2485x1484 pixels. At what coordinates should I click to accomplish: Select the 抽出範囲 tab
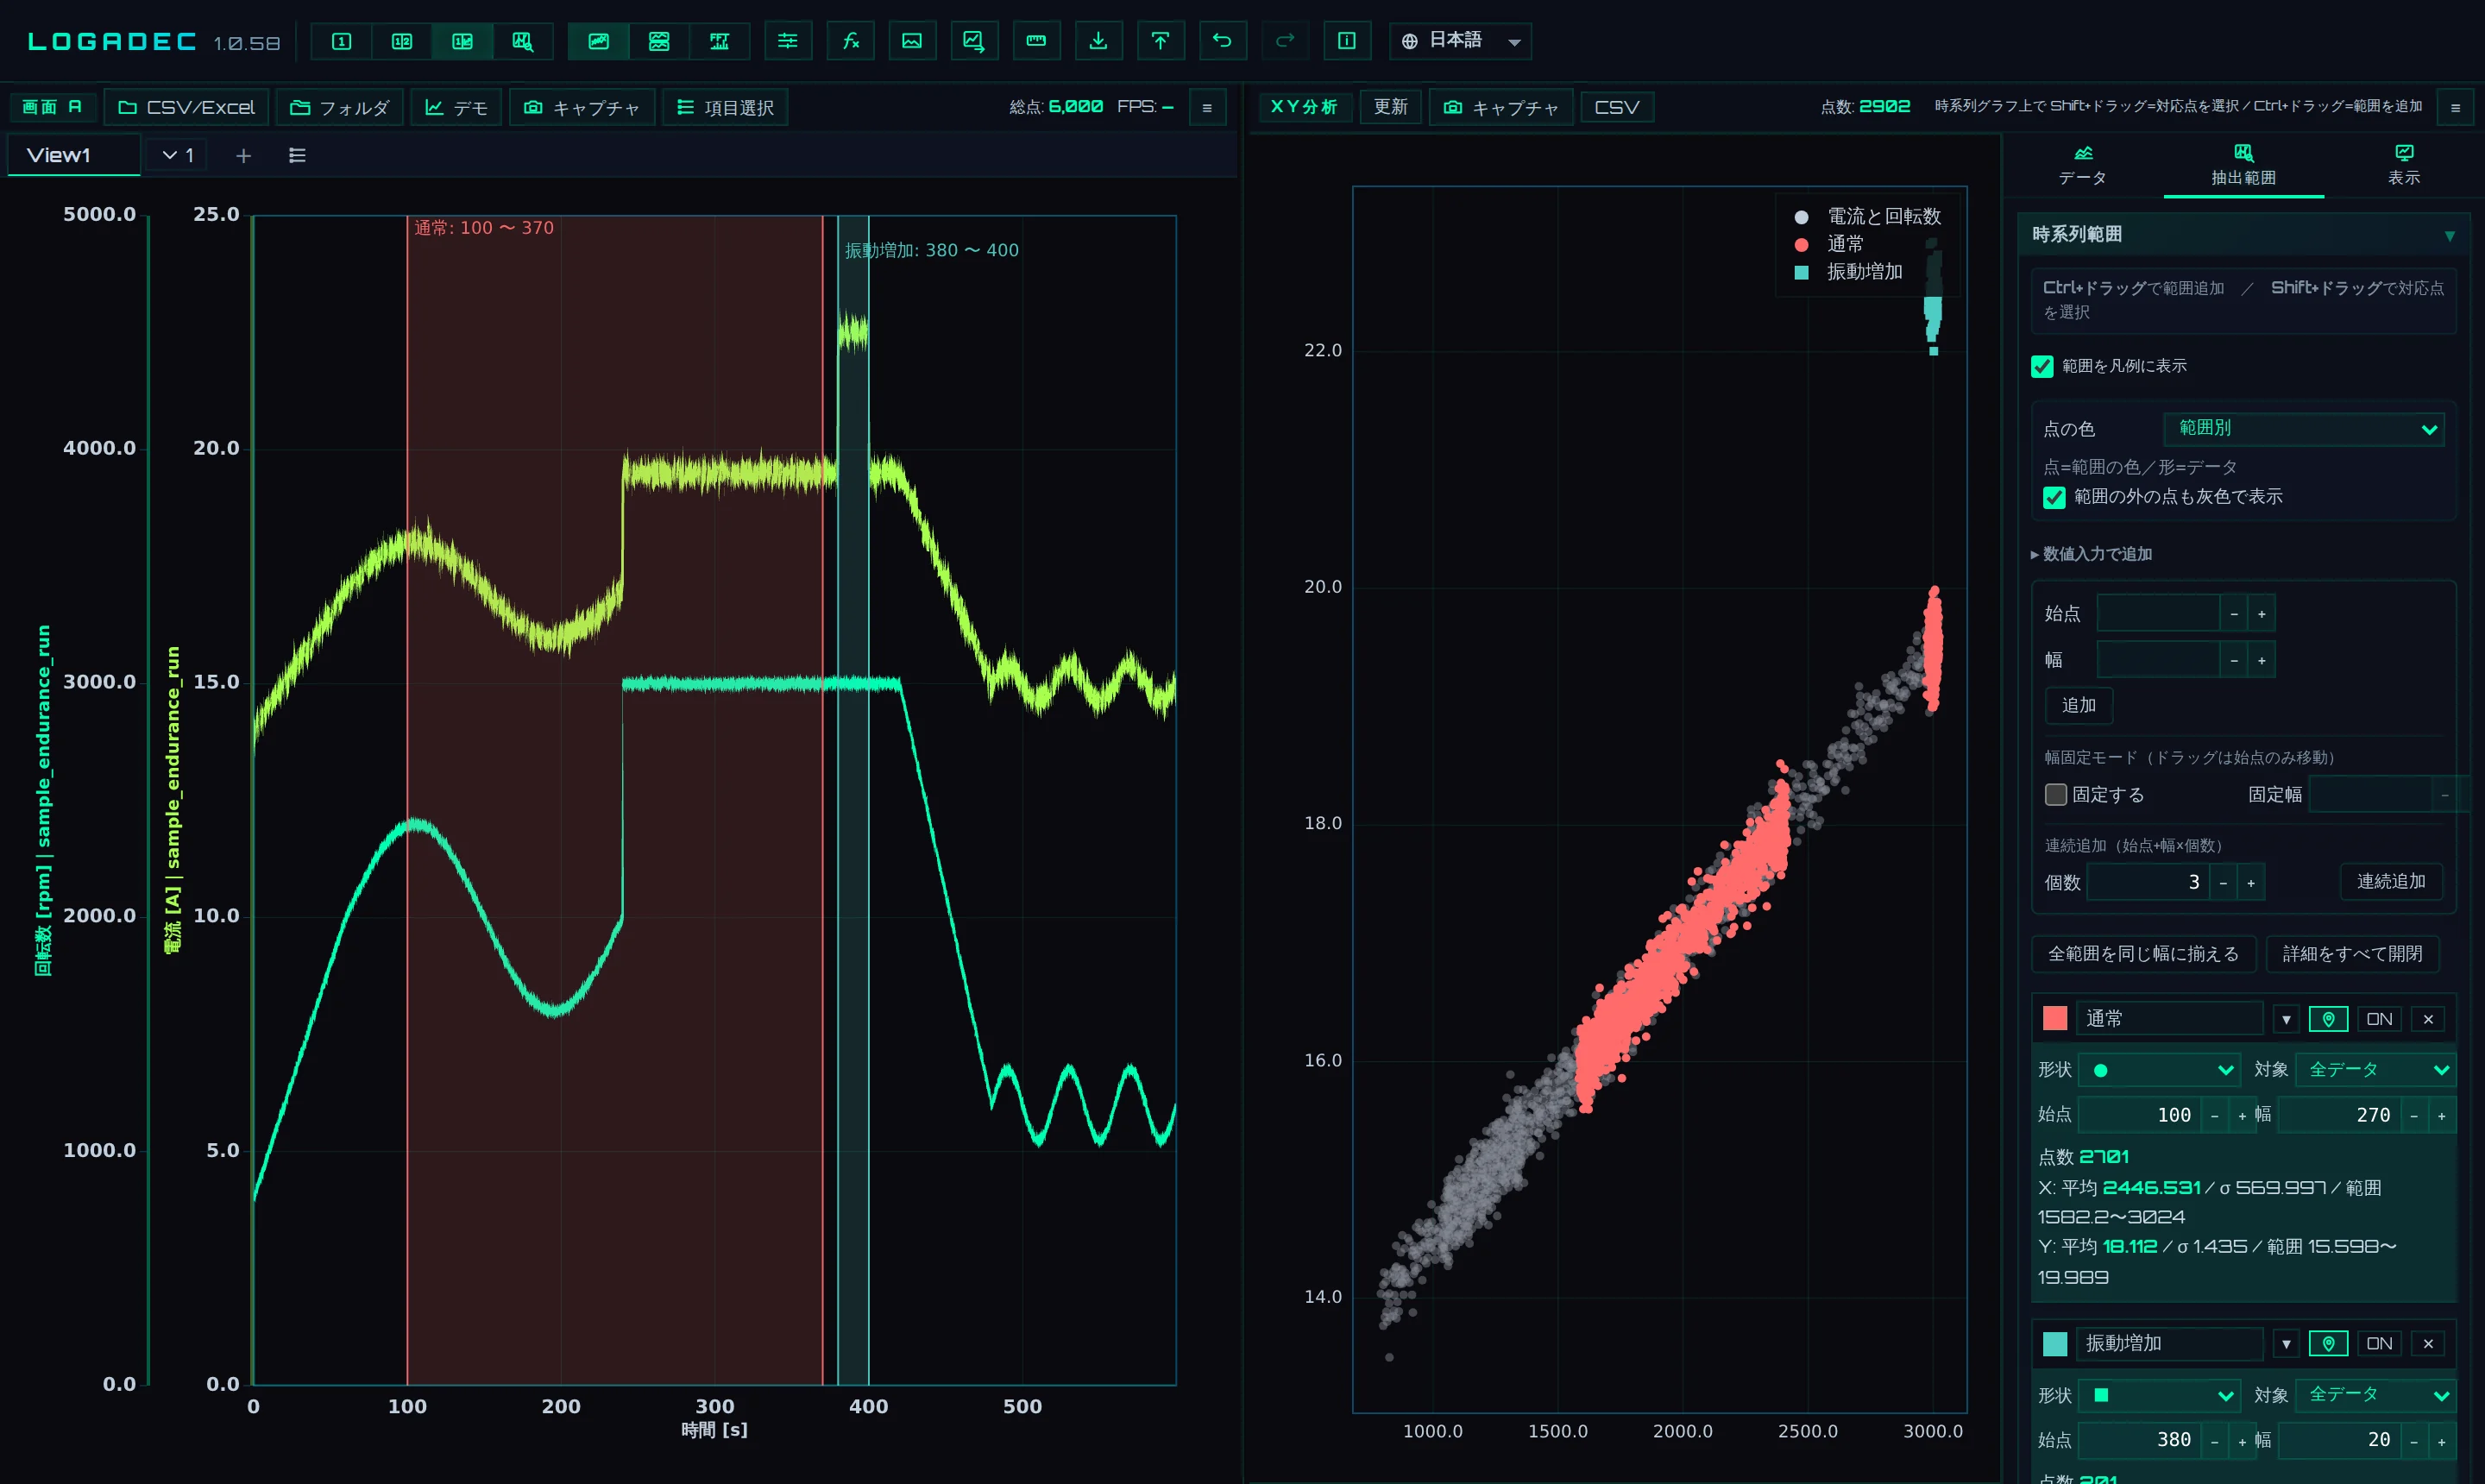click(x=2243, y=165)
